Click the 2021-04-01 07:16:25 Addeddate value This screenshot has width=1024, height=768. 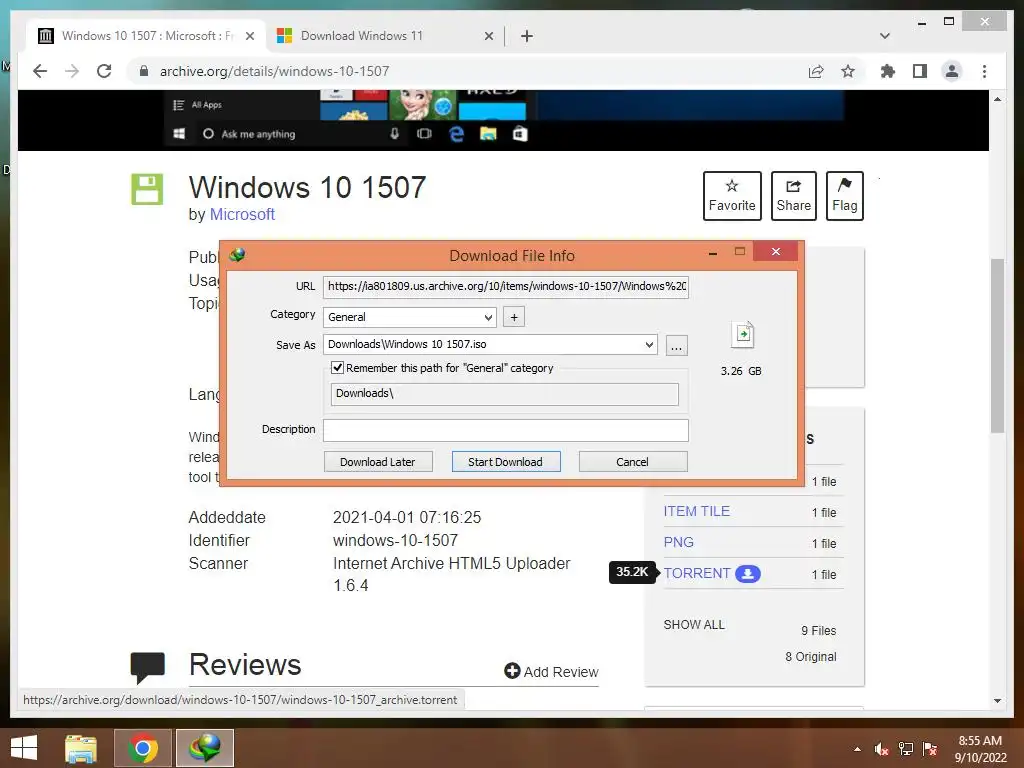(x=407, y=518)
